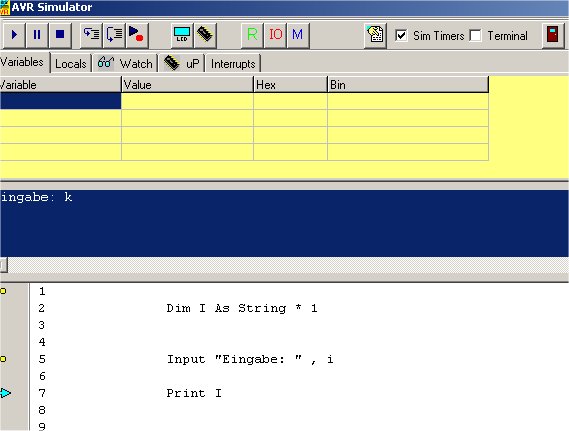Click in the blue terminal output area
Screen dimensions: 569x431
(284, 223)
